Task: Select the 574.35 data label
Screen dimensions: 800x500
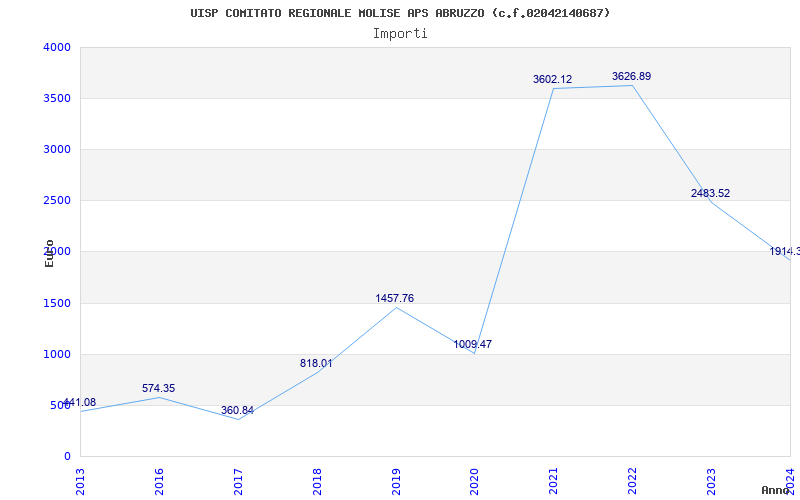Action: [x=159, y=388]
